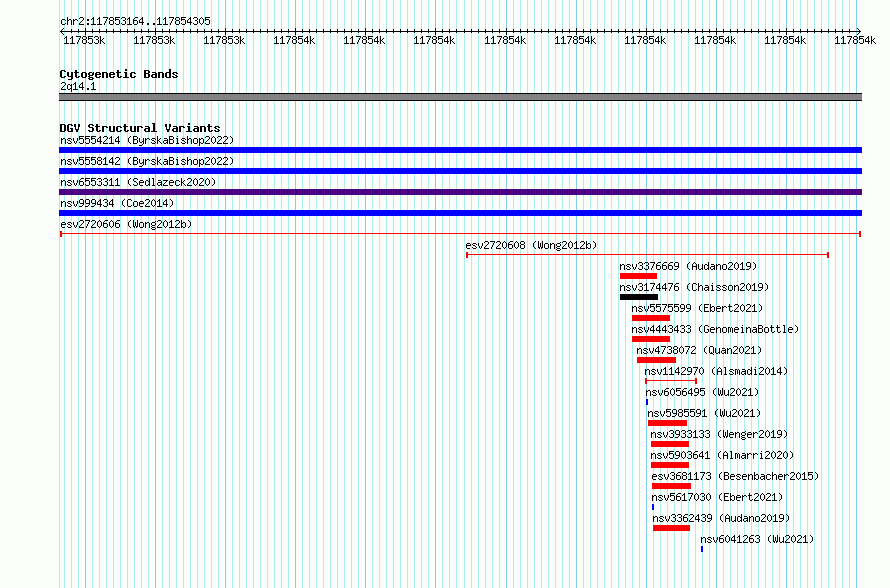
Task: Click the black bar under nsv3174476
Action: pos(639,297)
